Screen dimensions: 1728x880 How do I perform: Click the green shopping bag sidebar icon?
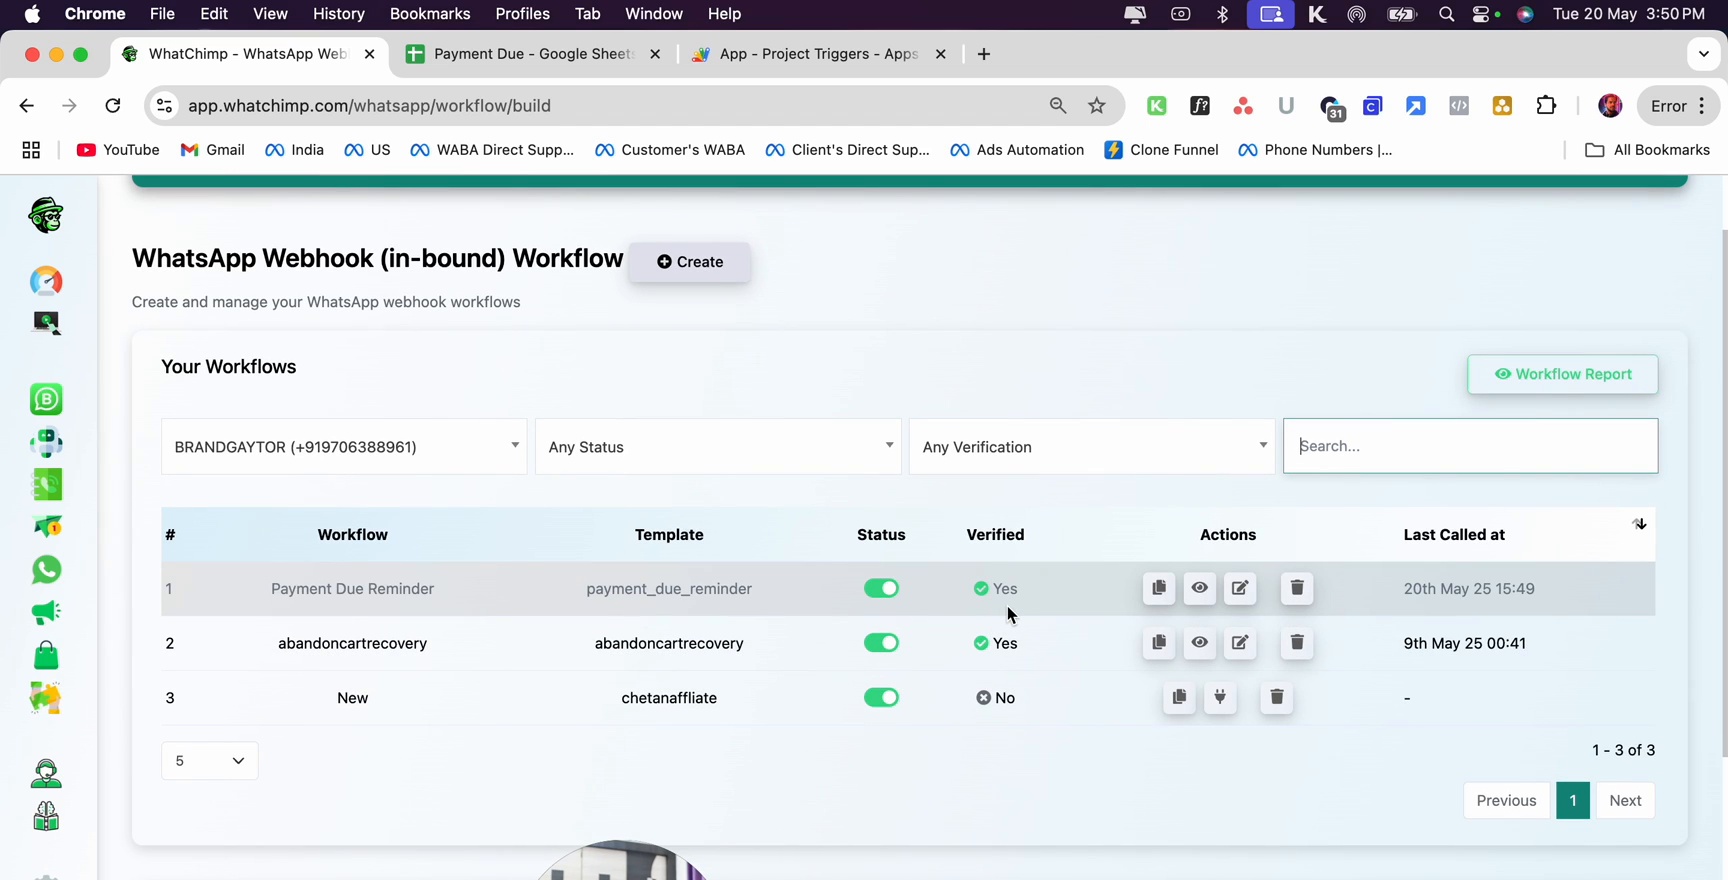click(x=46, y=656)
